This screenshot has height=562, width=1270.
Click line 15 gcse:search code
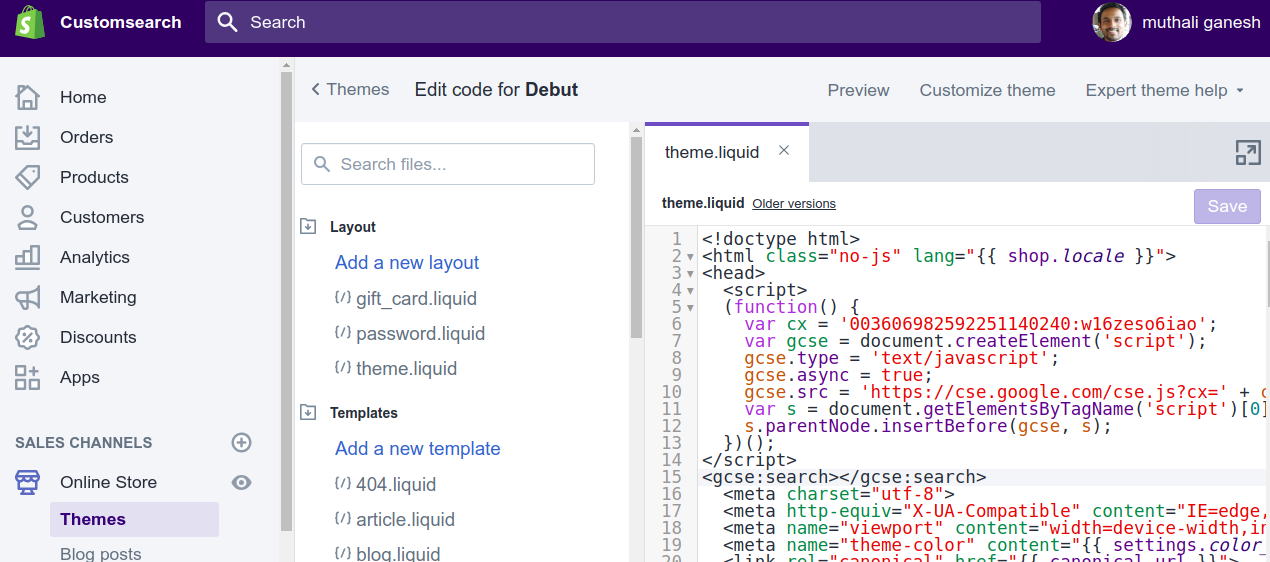click(x=843, y=477)
